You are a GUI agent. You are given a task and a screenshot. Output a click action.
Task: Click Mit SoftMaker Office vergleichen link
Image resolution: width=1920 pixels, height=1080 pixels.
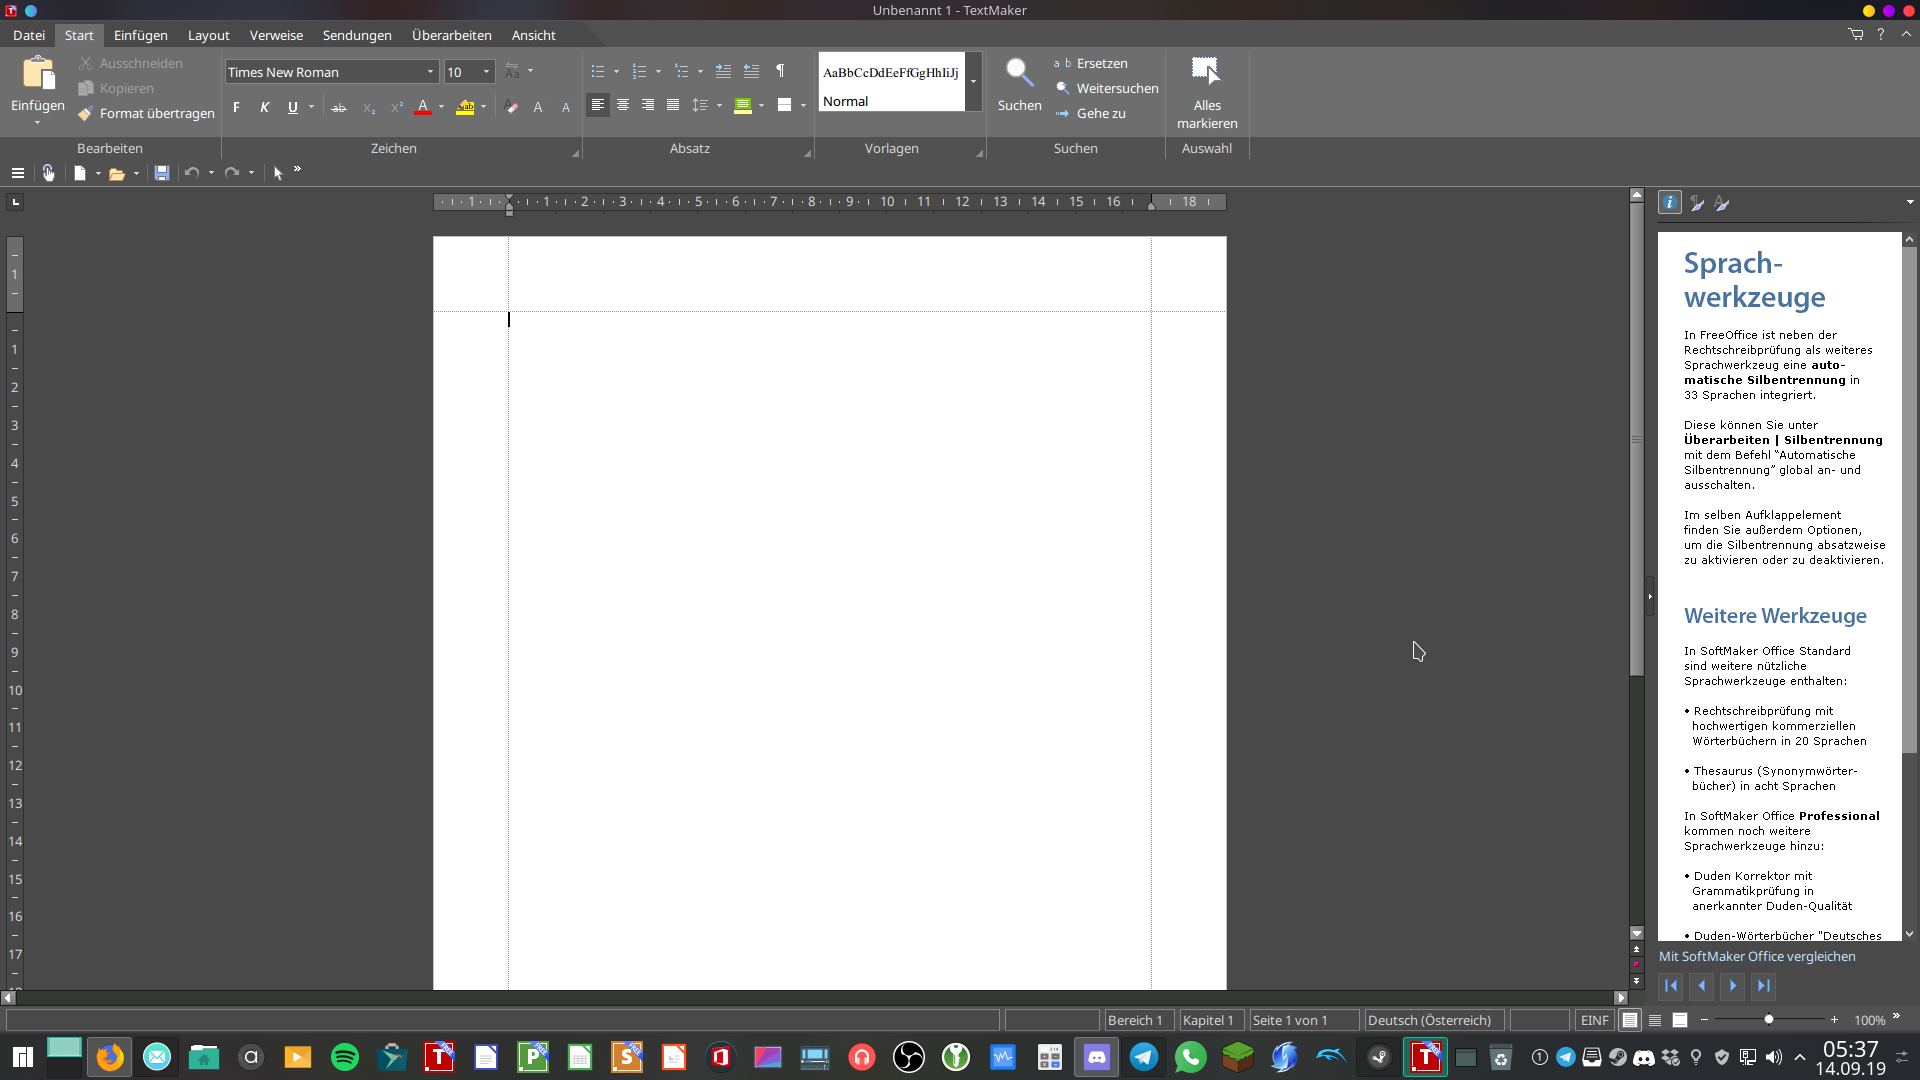pos(1756,956)
